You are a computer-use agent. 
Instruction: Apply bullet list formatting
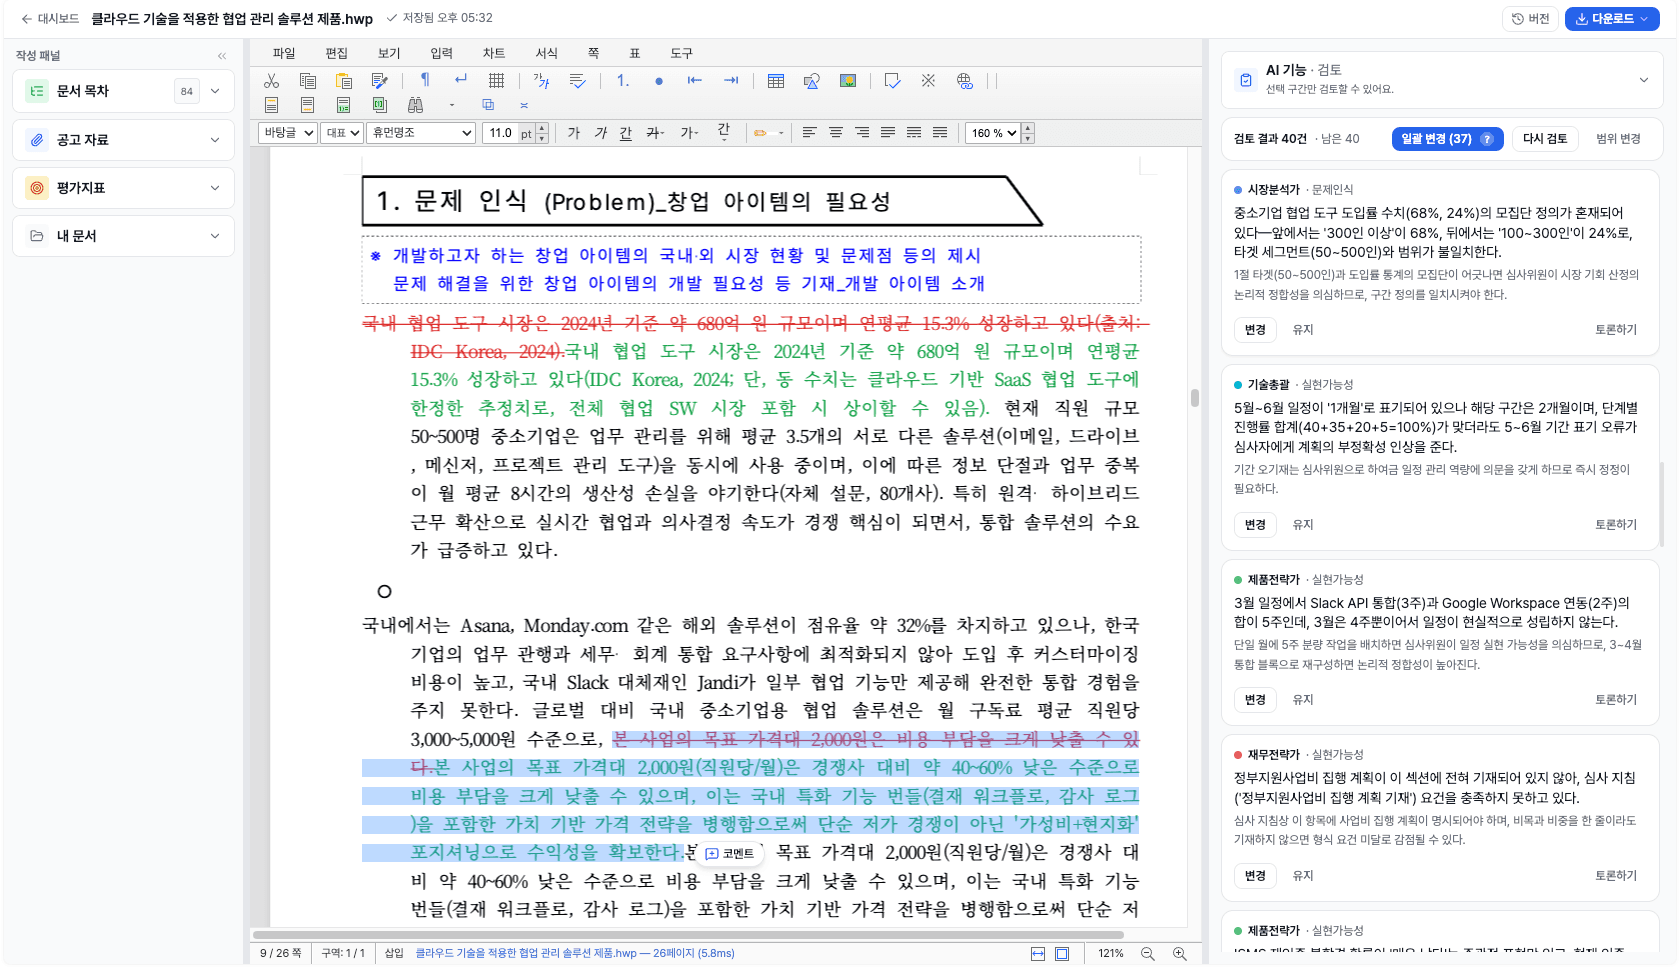[x=659, y=81]
